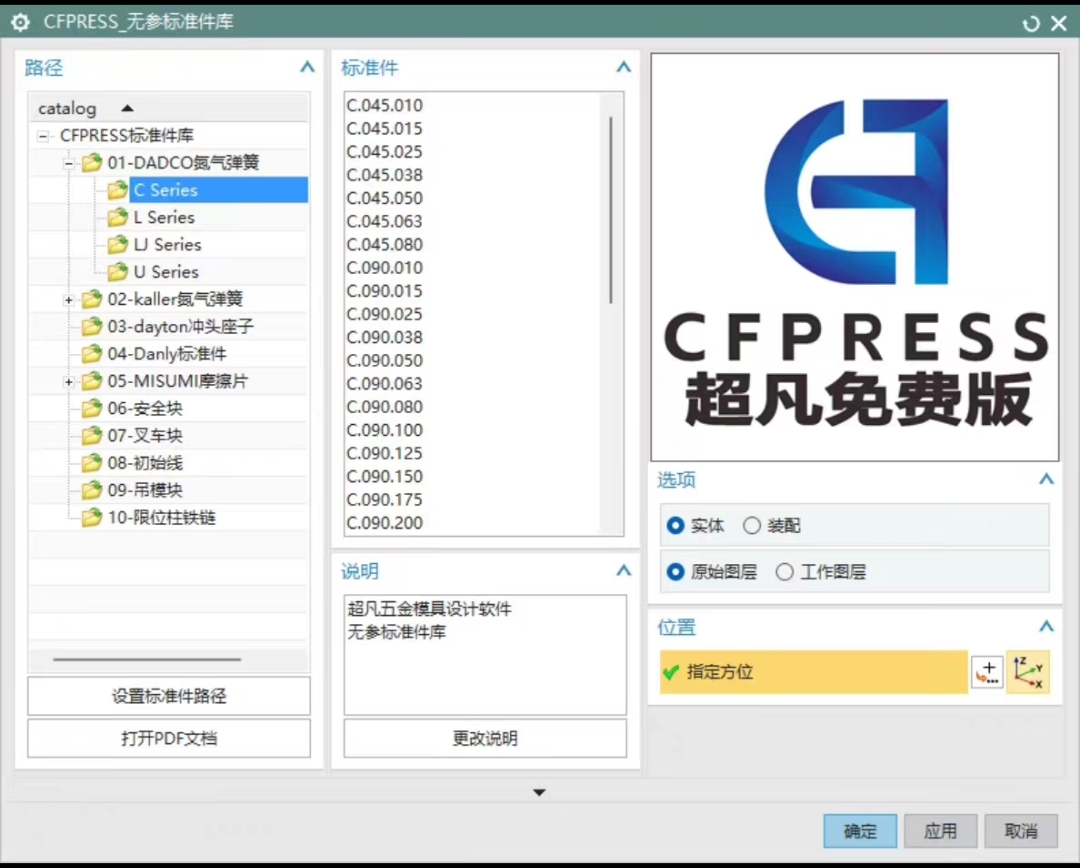Click the 应用 button
This screenshot has width=1080, height=868.
940,831
